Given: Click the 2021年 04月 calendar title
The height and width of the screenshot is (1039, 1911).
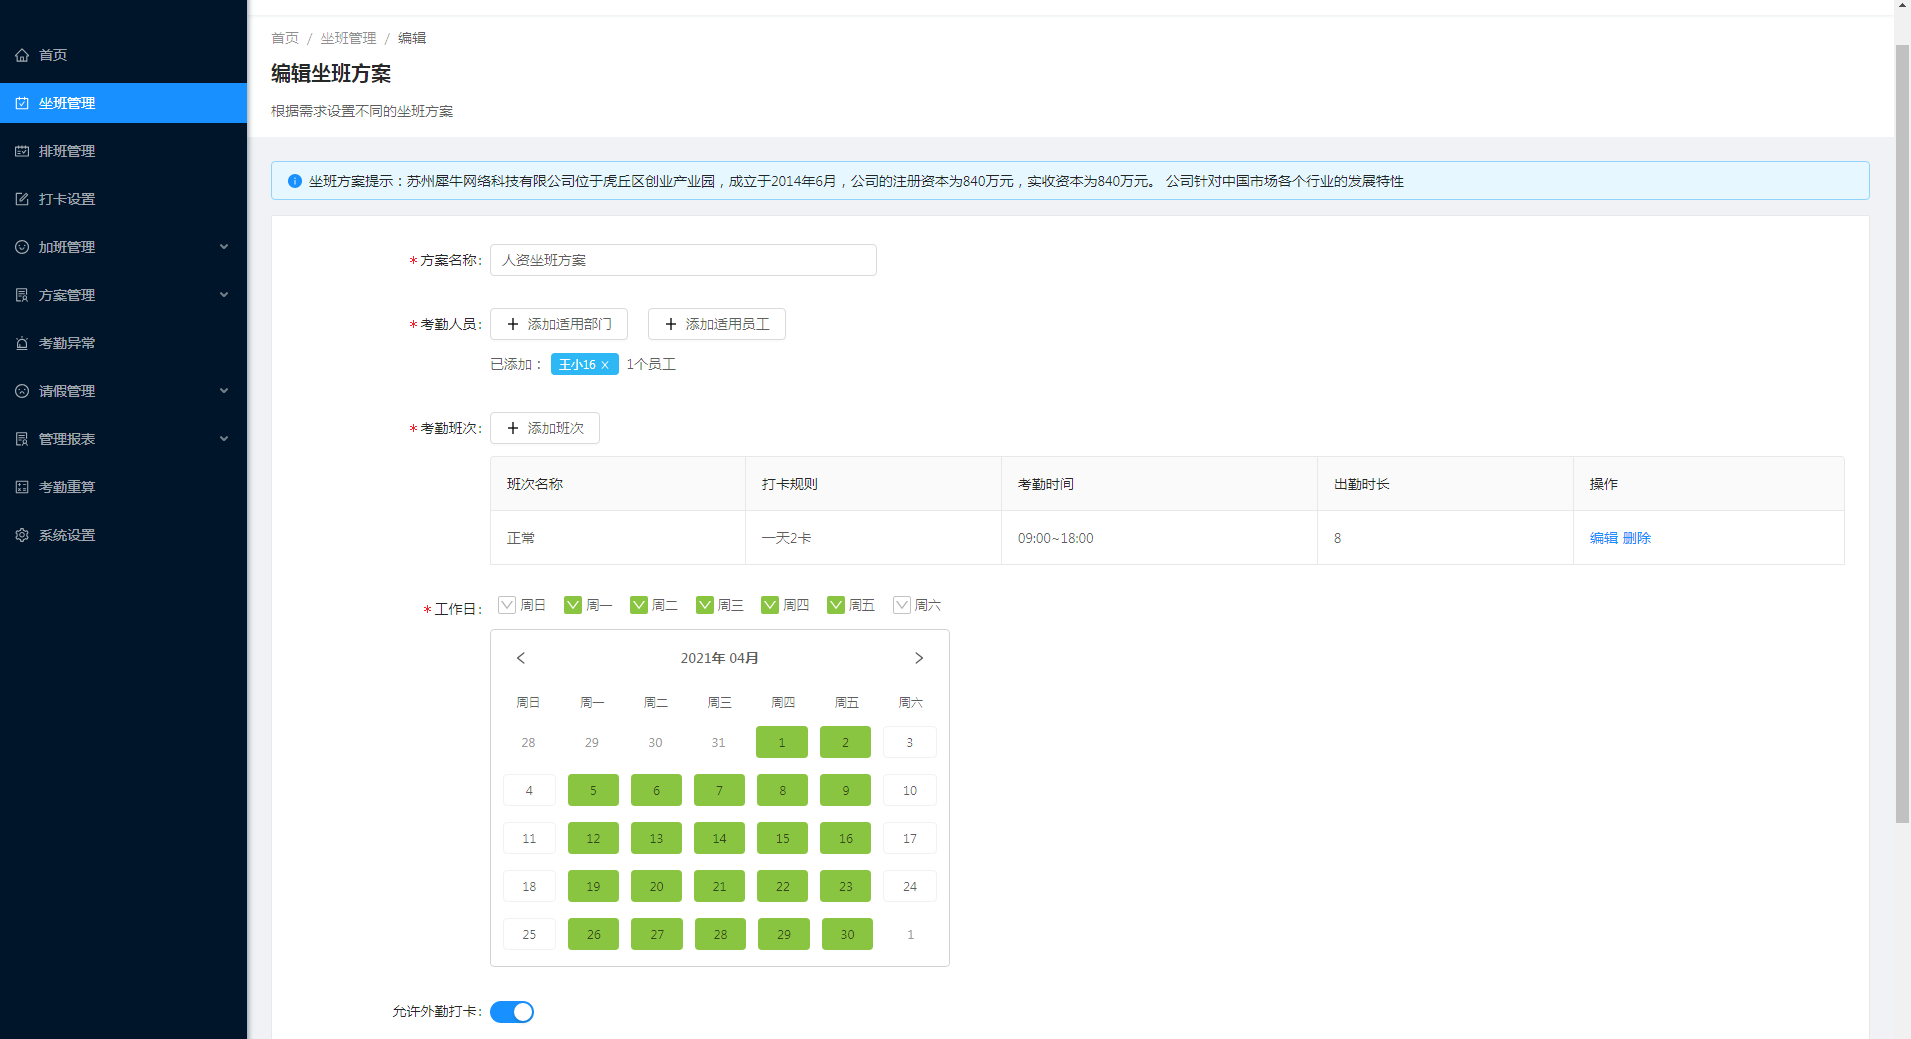Looking at the screenshot, I should pos(720,658).
